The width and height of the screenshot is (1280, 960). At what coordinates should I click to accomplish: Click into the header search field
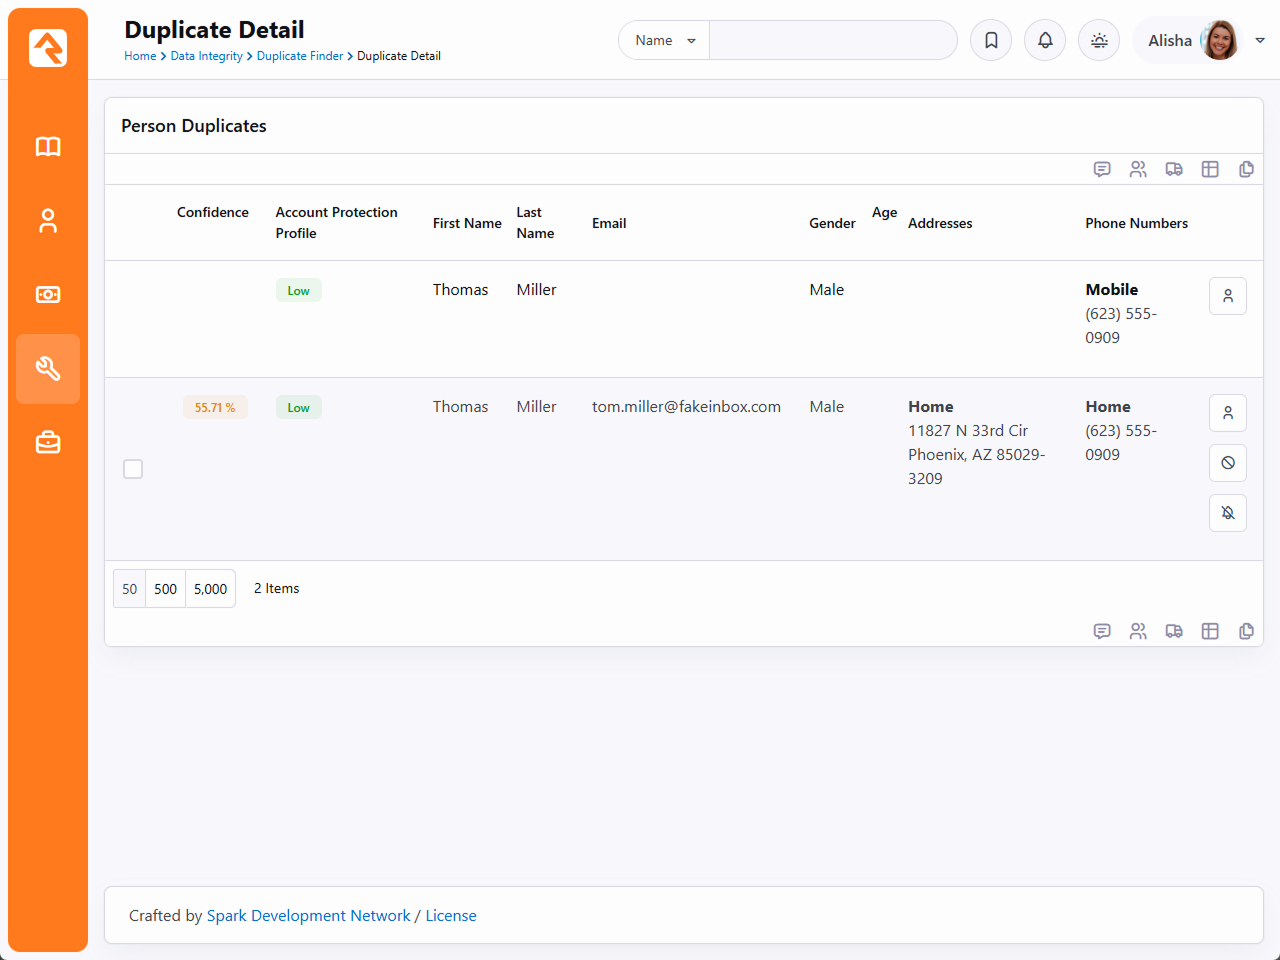[x=832, y=40]
